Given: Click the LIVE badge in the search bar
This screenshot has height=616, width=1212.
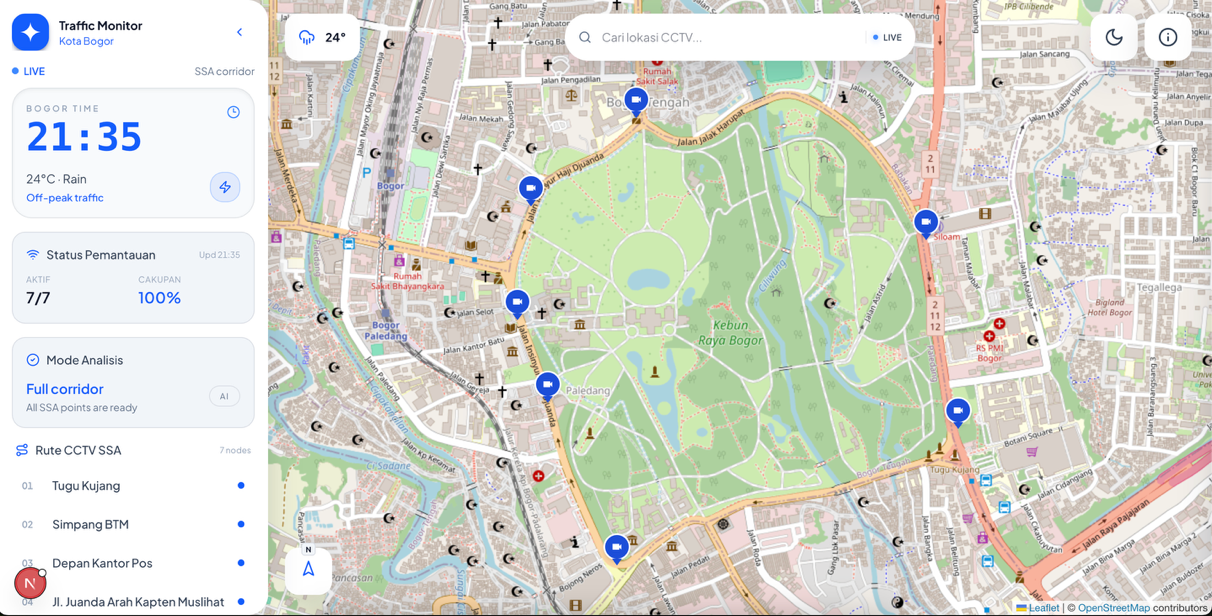Looking at the screenshot, I should point(887,37).
